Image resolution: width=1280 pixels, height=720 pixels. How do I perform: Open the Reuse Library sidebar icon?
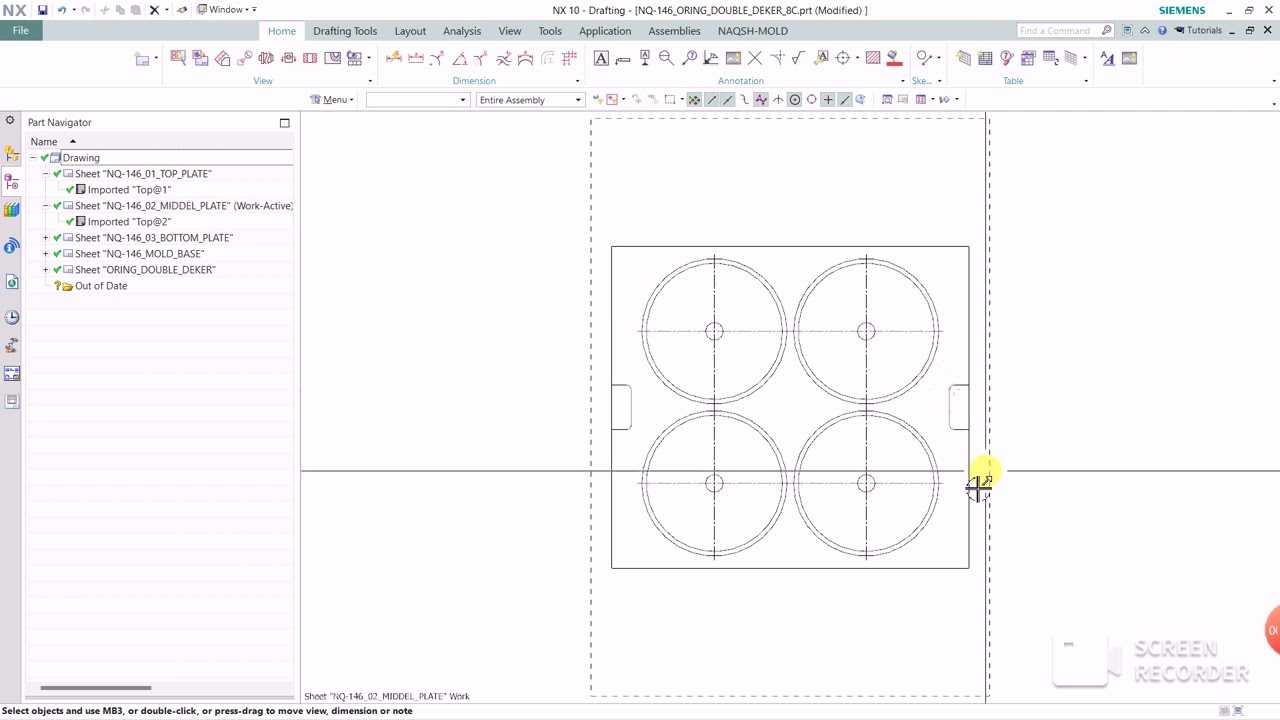click(x=12, y=209)
